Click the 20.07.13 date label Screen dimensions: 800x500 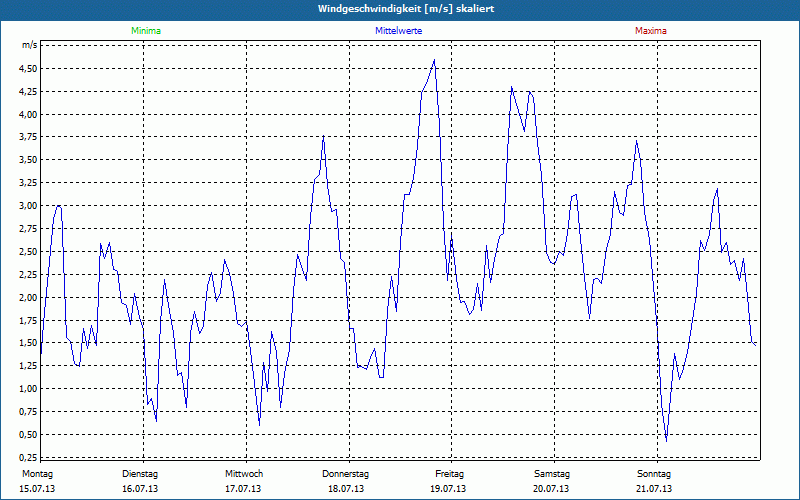[x=551, y=489]
